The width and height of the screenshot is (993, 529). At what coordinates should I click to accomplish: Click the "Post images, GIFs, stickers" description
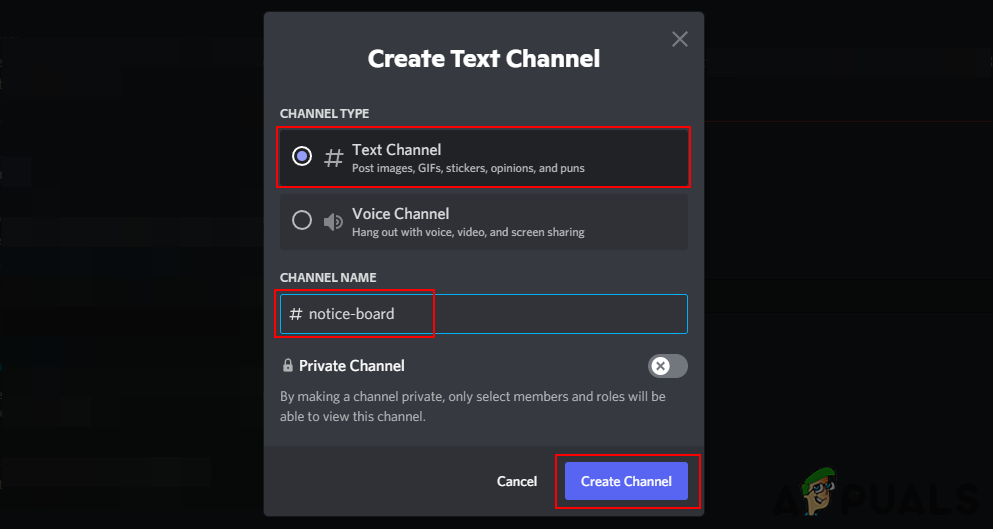point(468,169)
